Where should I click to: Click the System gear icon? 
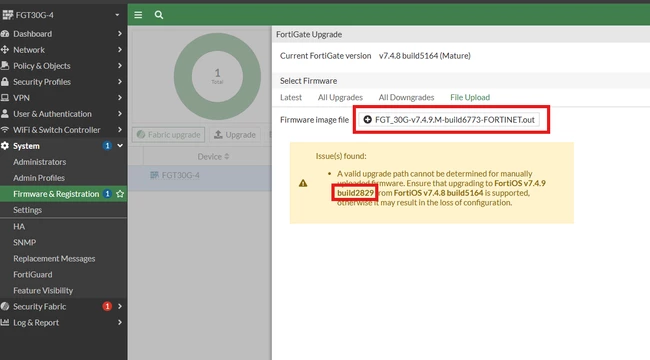[x=5, y=146]
